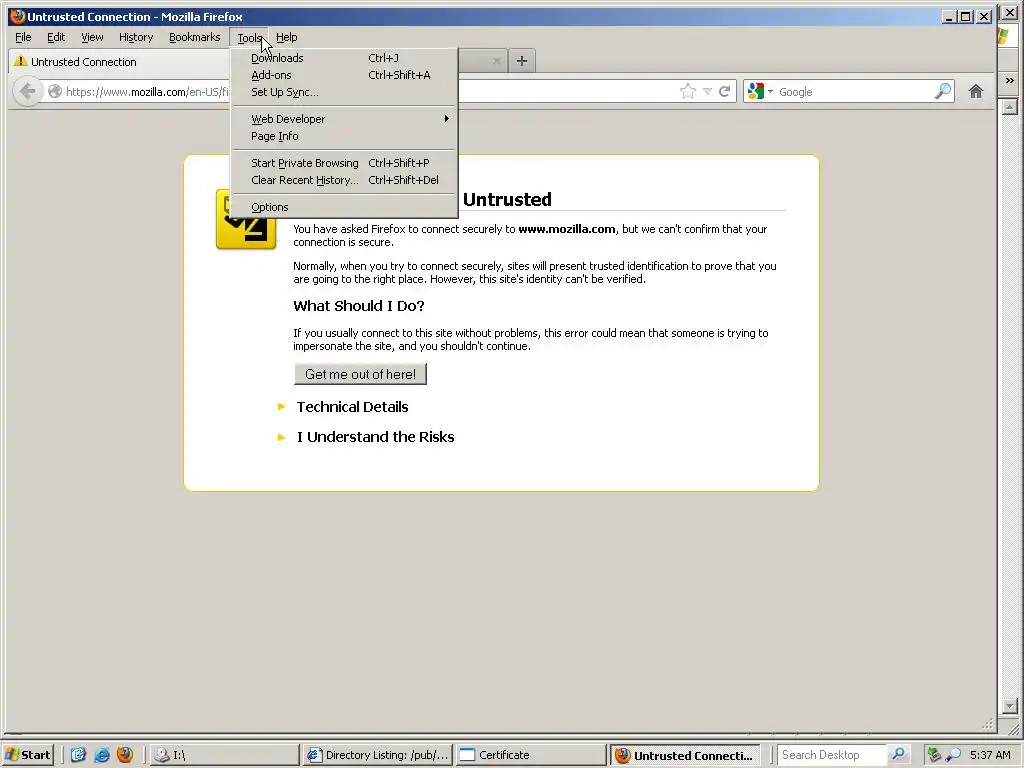Image resolution: width=1024 pixels, height=768 pixels.
Task: Close the open Tools menu header
Action: click(x=249, y=37)
